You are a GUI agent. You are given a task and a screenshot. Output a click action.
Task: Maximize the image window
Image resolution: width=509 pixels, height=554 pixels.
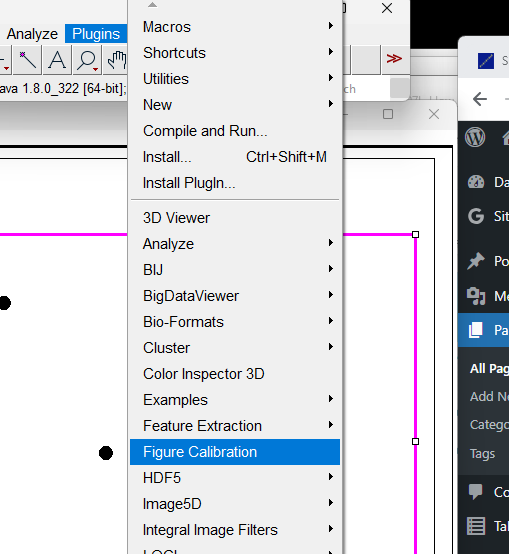coord(388,114)
